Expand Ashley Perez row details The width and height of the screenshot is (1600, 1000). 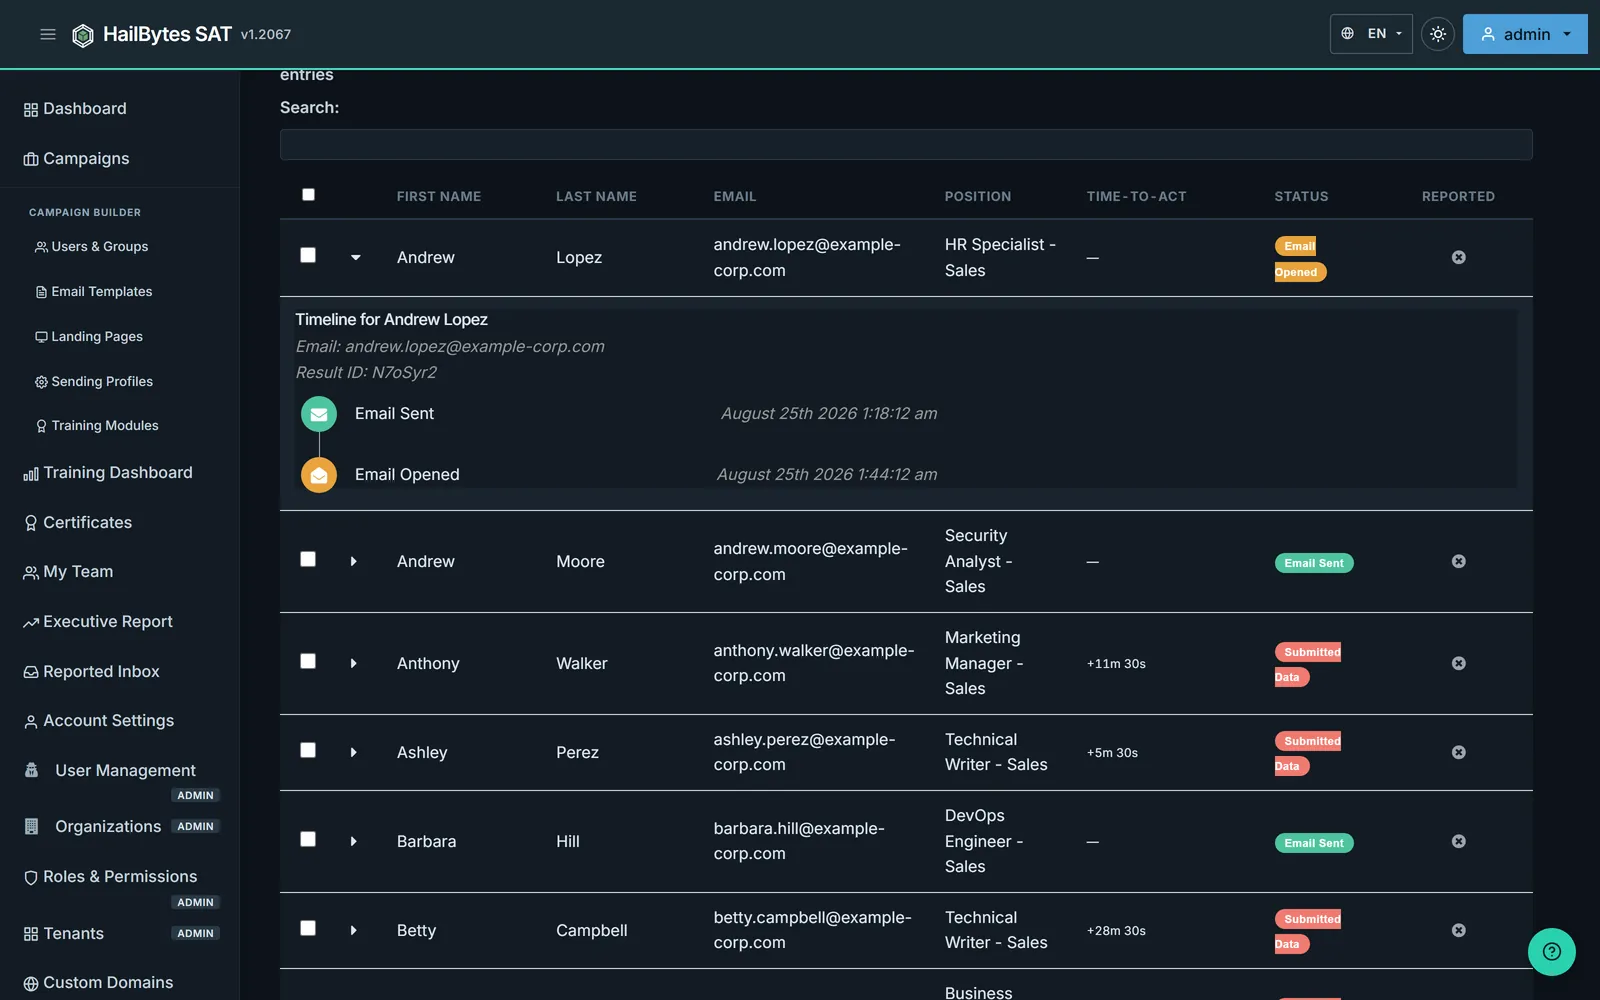[x=354, y=753]
